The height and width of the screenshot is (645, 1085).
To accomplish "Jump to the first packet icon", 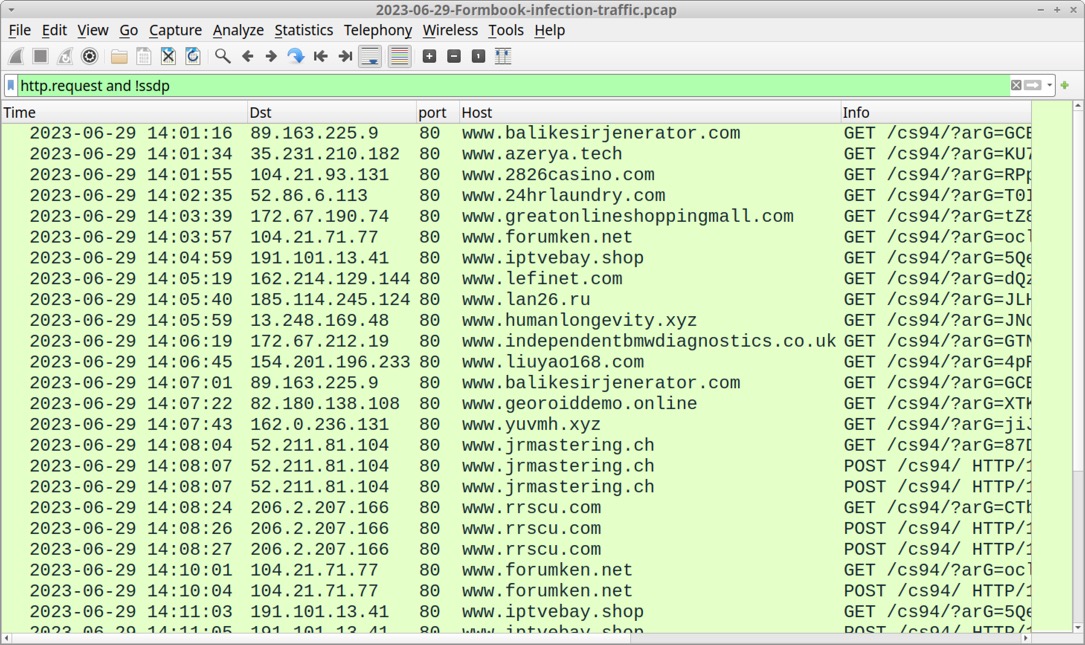I will click(x=320, y=56).
